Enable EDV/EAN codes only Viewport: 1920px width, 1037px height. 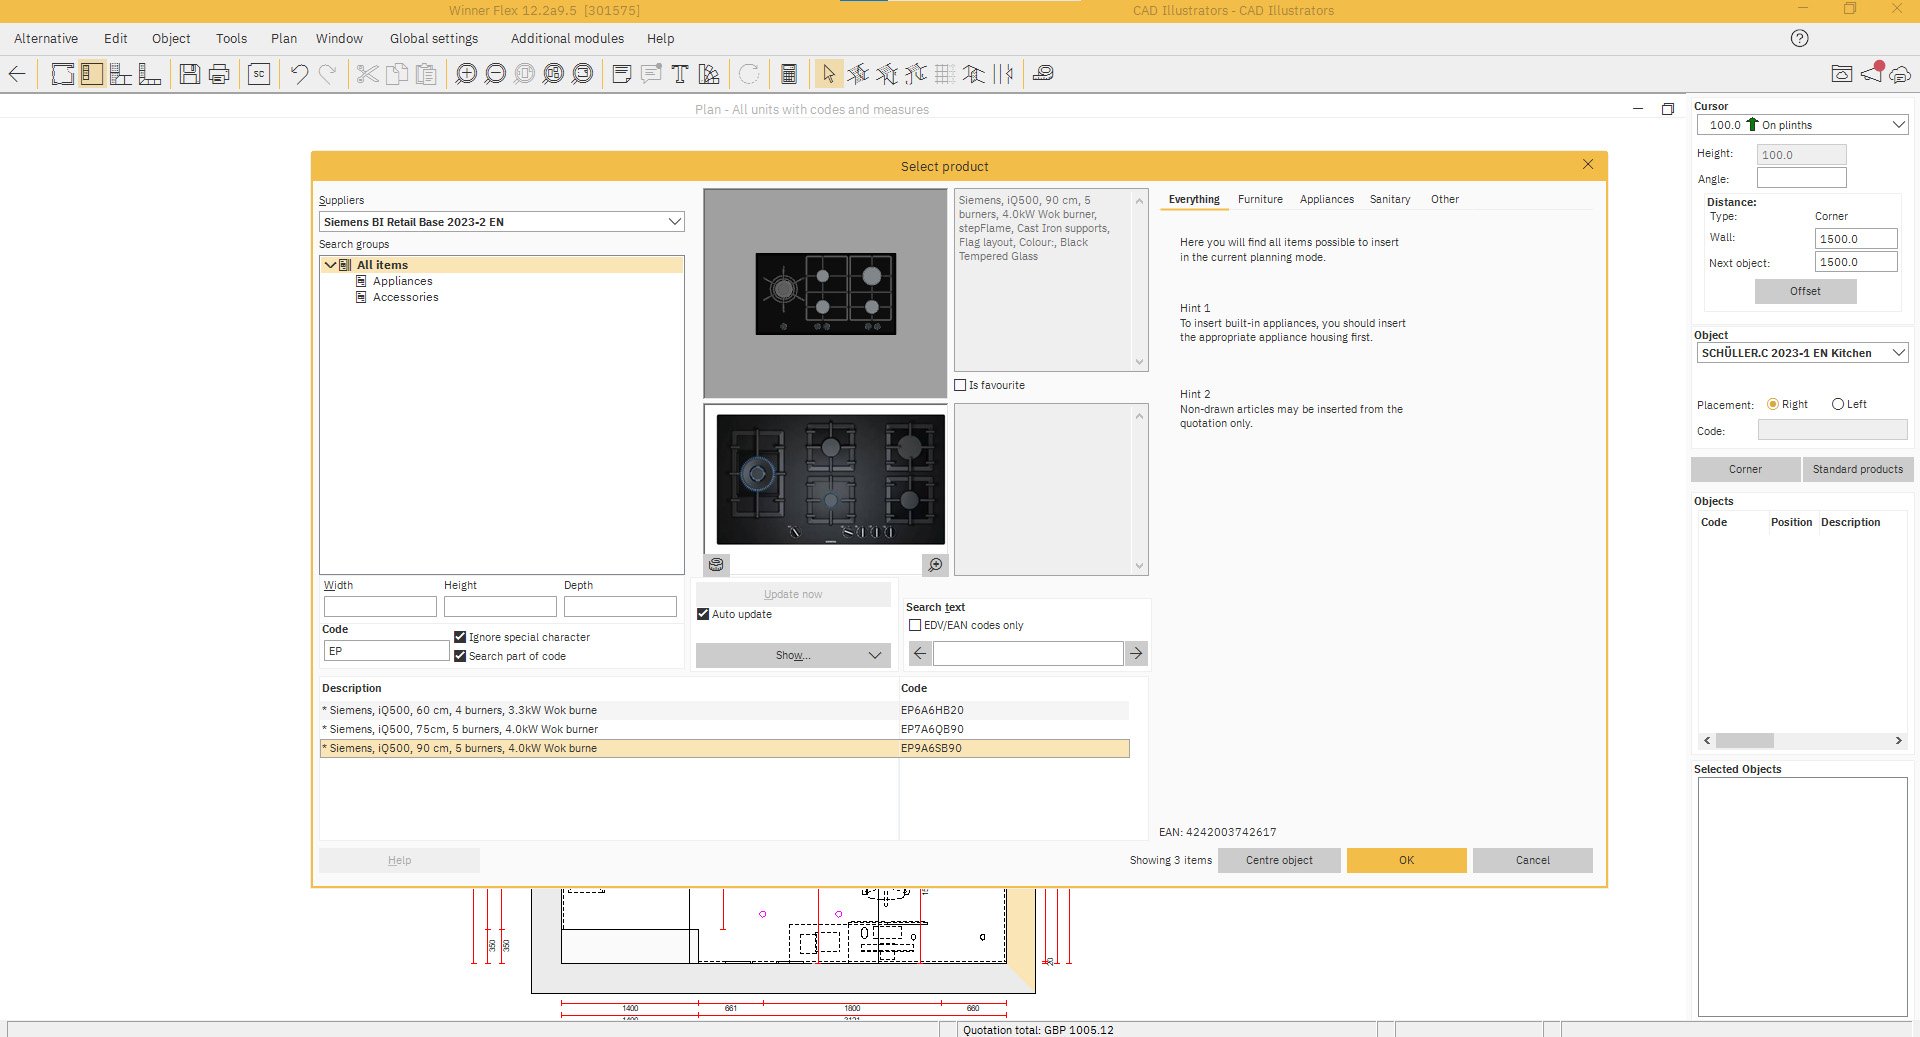coord(914,625)
